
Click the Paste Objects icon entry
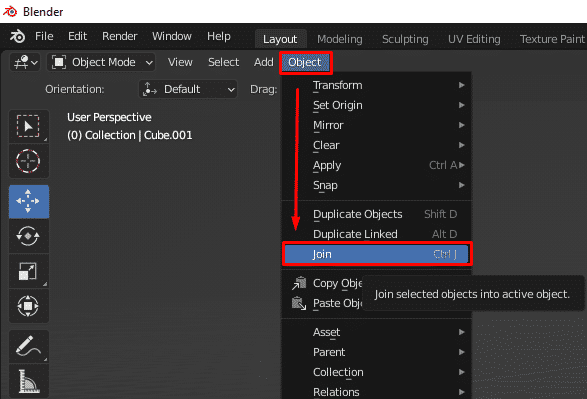(299, 303)
